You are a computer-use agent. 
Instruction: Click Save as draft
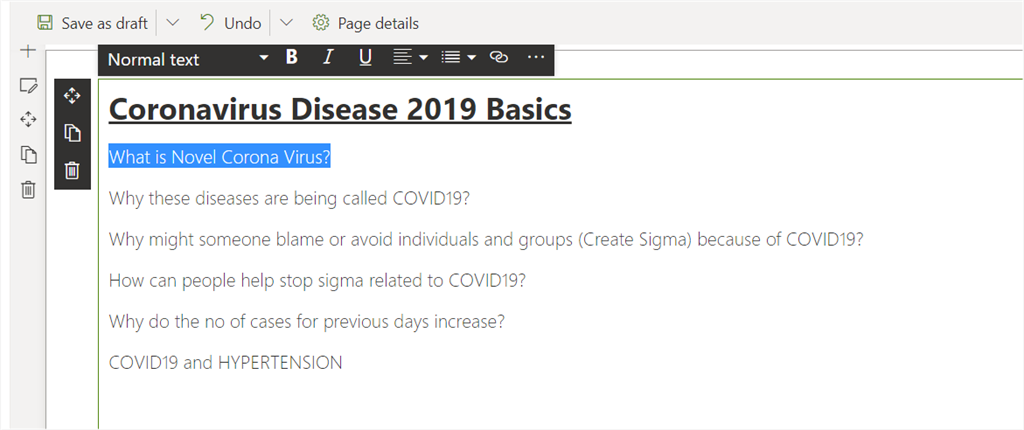[x=92, y=23]
